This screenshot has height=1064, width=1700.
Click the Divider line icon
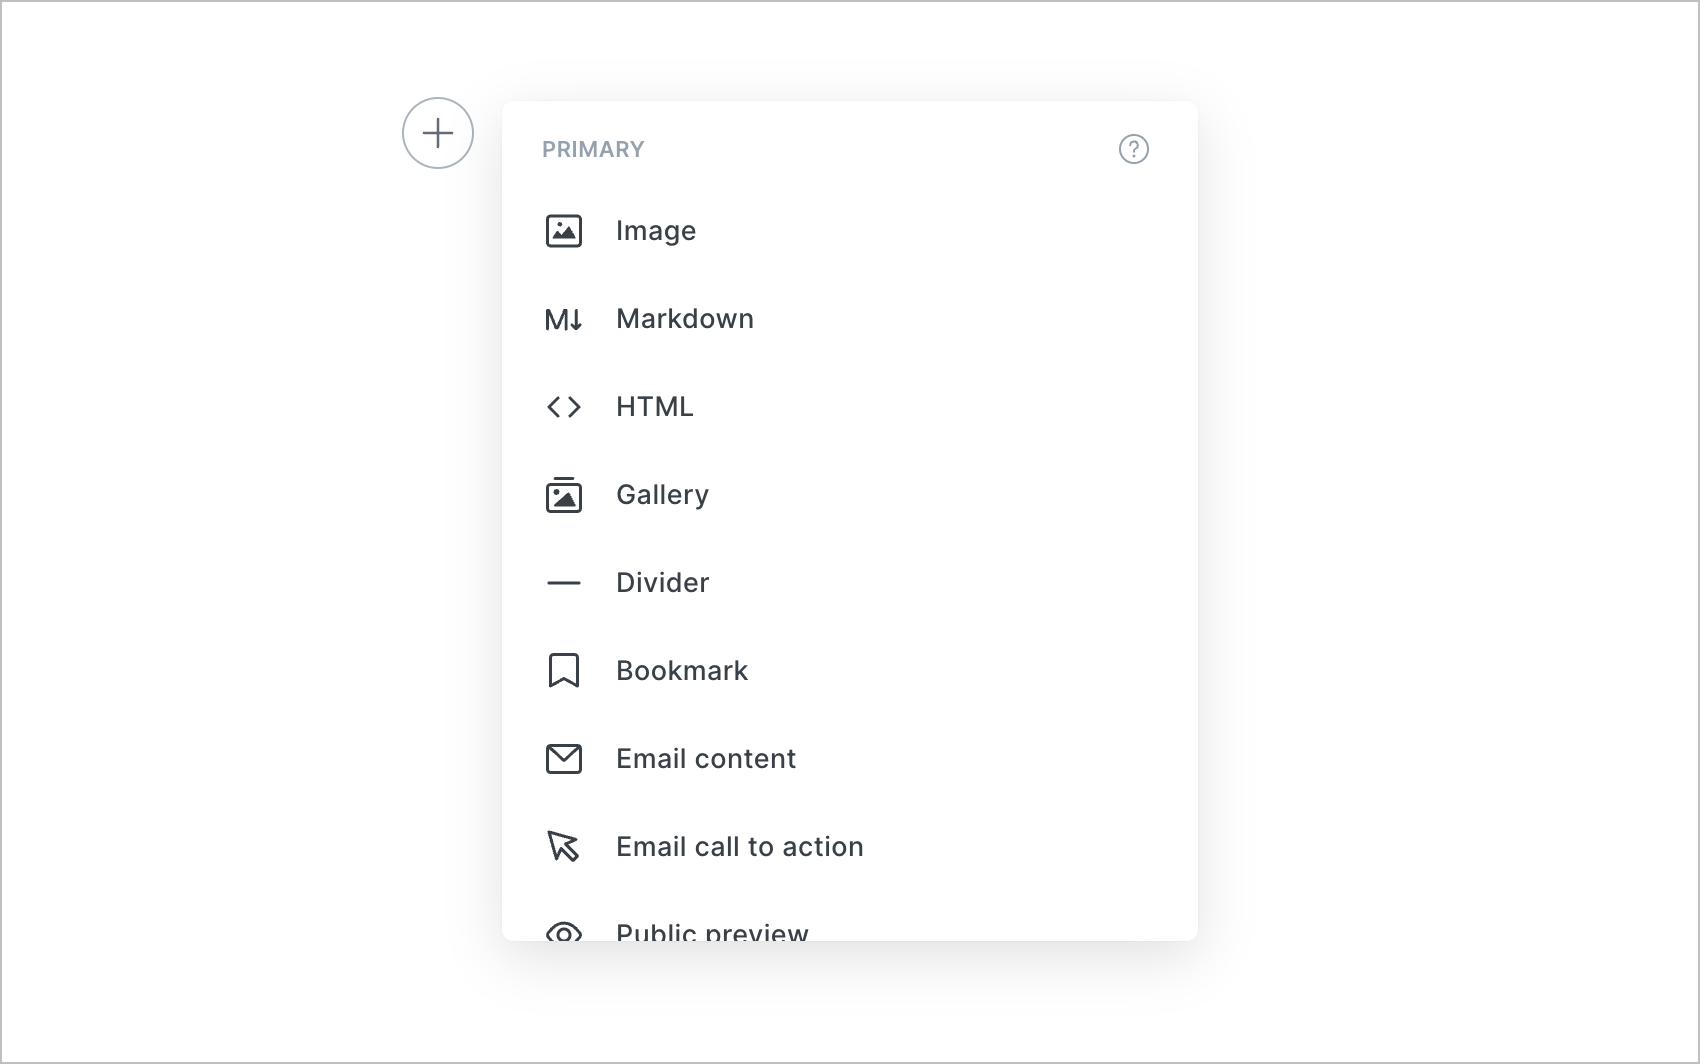pos(564,583)
